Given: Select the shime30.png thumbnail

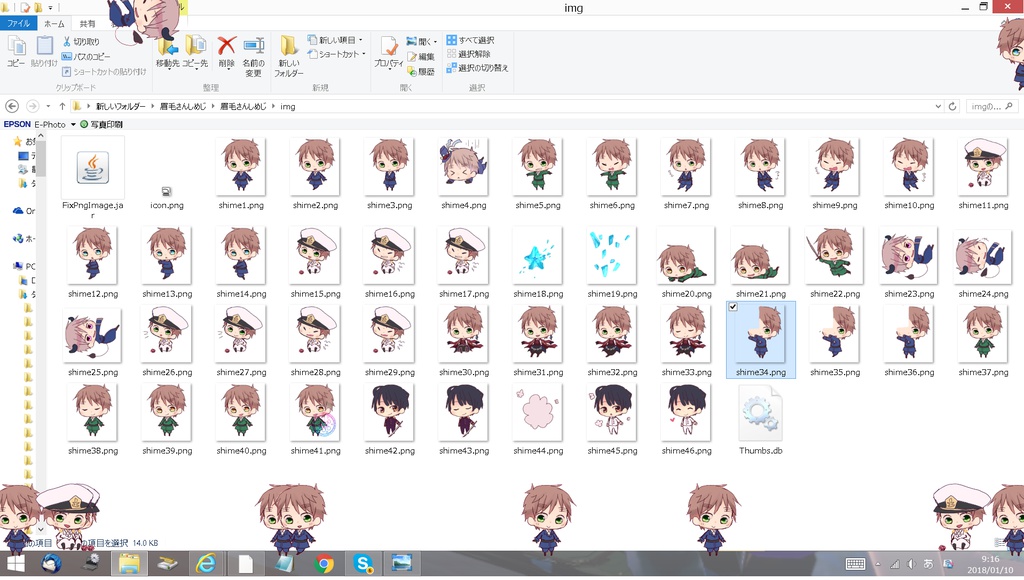Looking at the screenshot, I should (464, 334).
